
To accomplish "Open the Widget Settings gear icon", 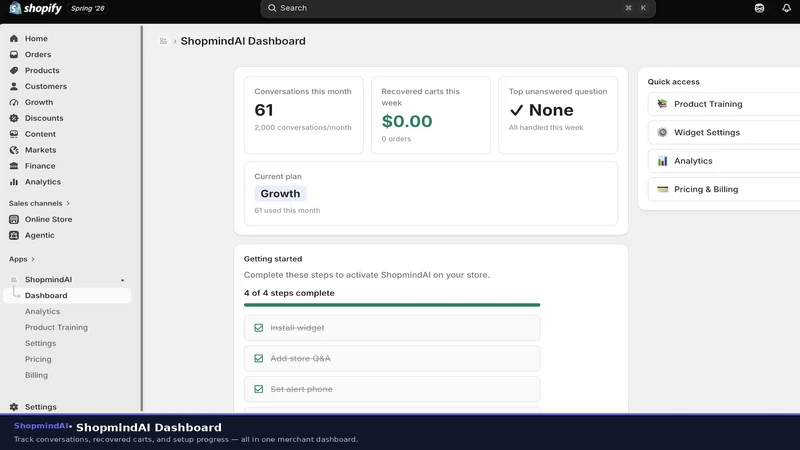I will click(x=662, y=132).
